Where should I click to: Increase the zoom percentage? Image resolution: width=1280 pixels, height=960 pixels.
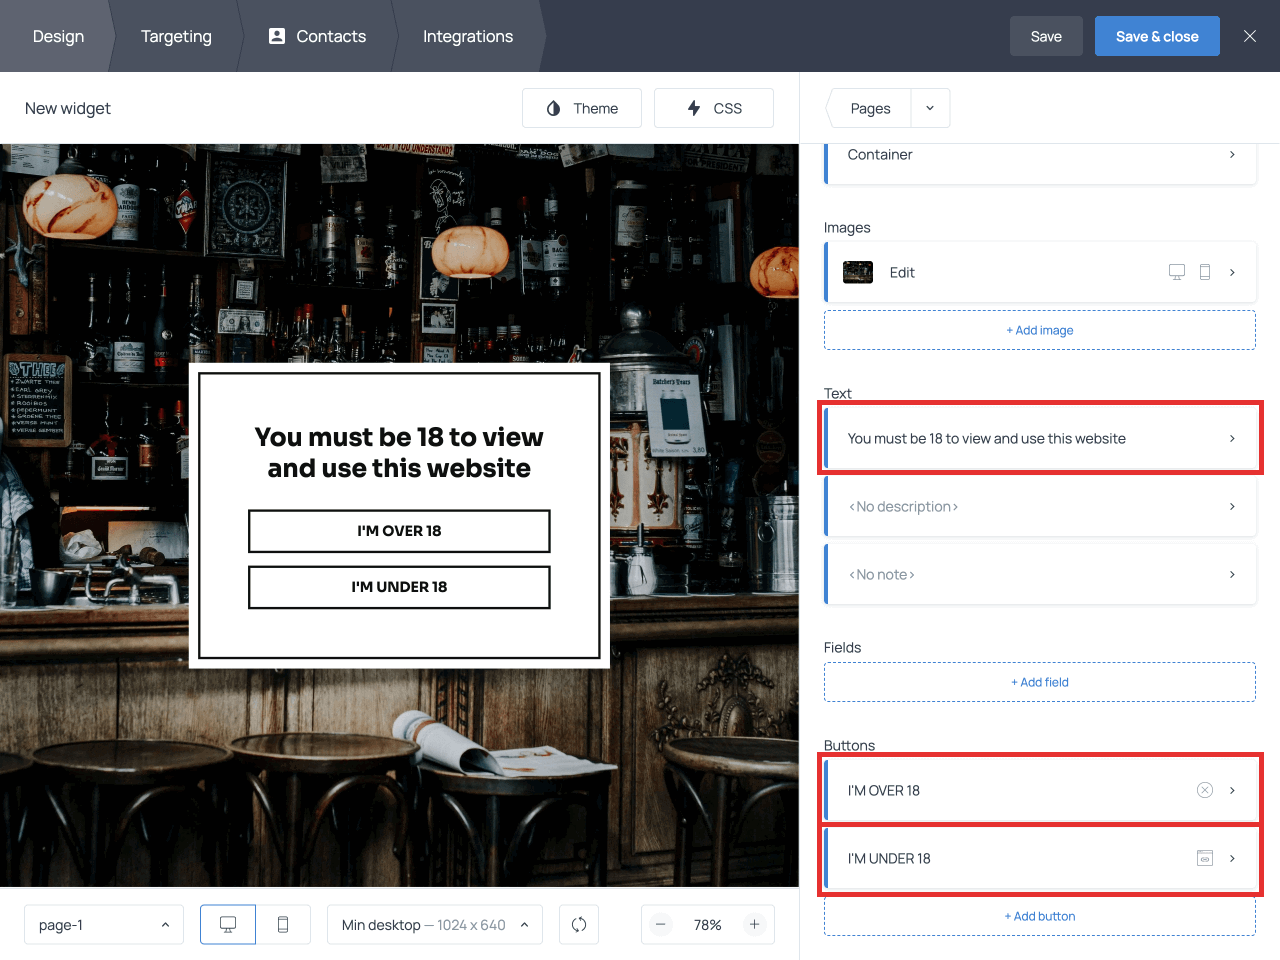tap(755, 924)
